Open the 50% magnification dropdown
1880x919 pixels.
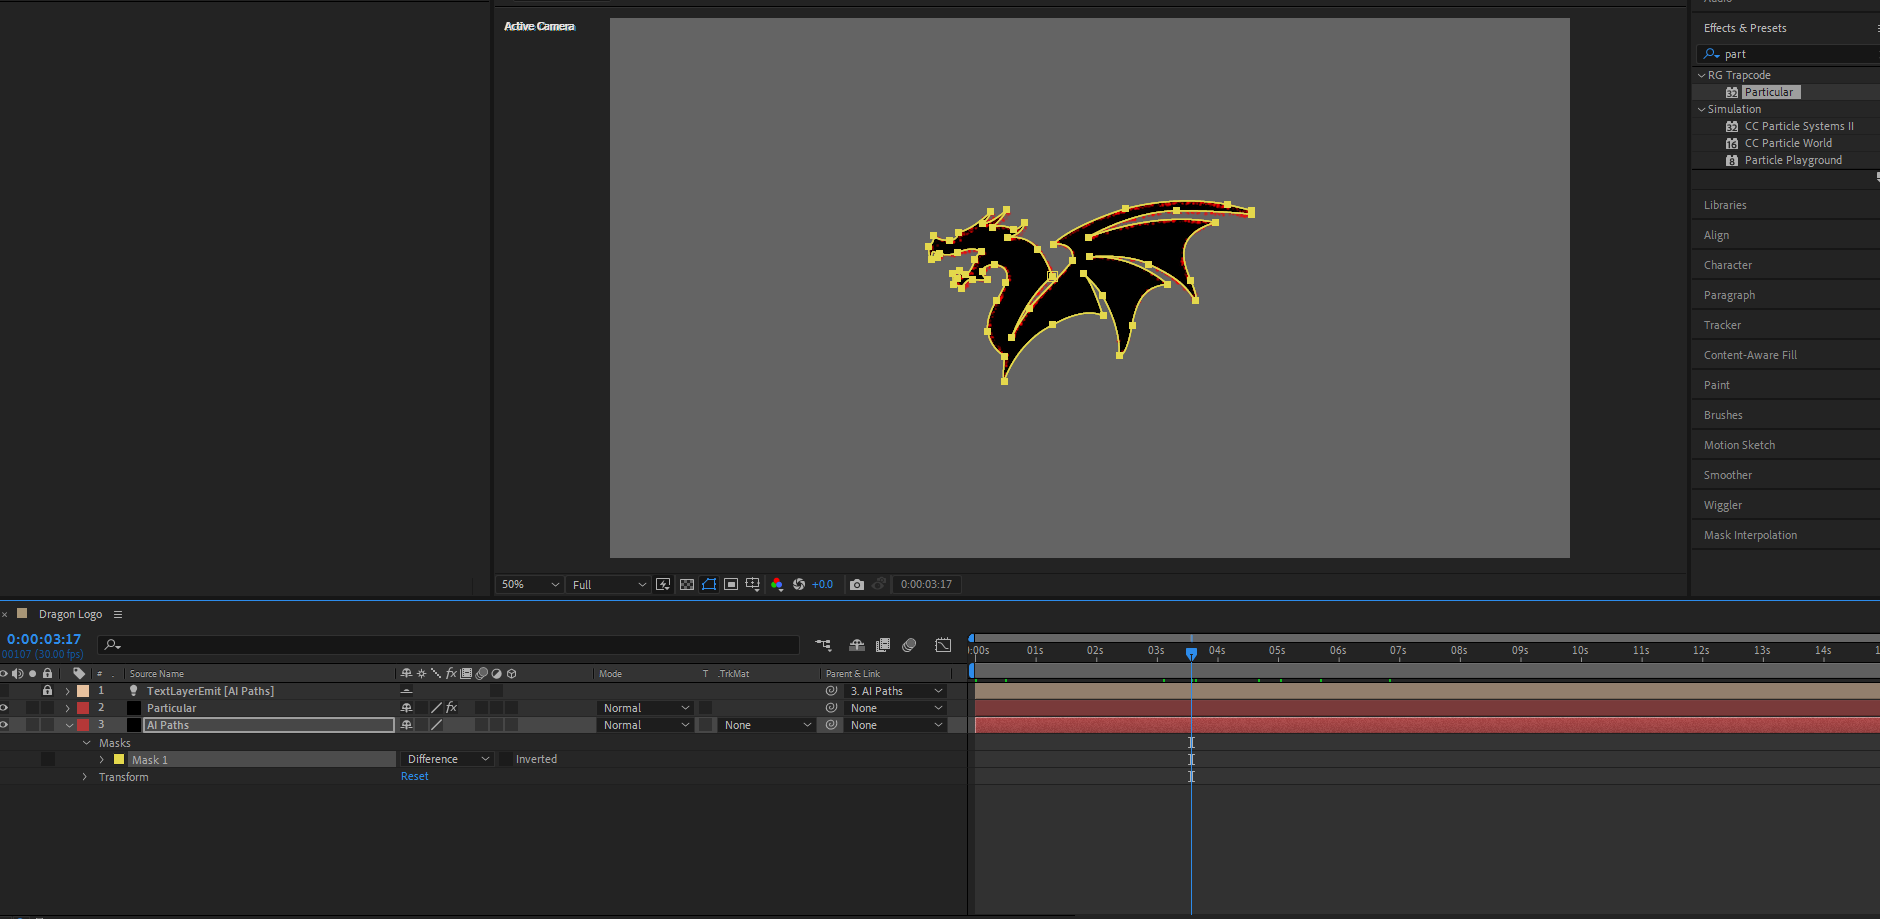[x=528, y=584]
